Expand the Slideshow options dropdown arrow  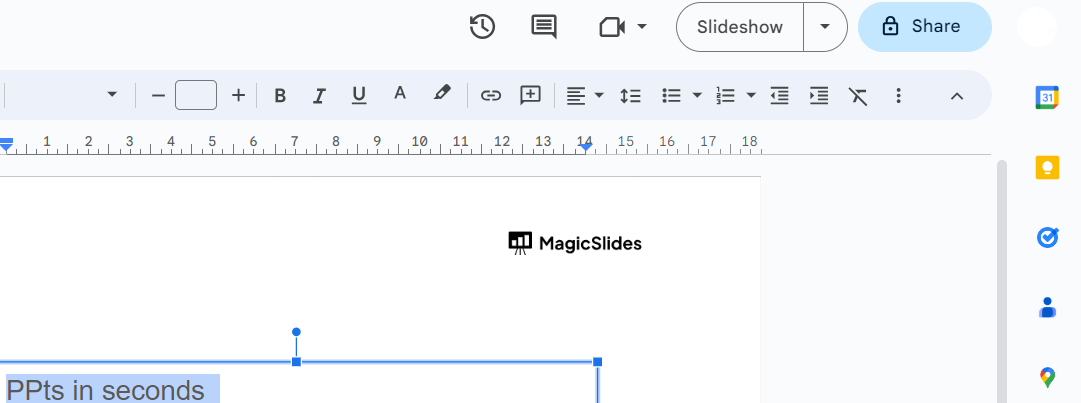tap(825, 27)
